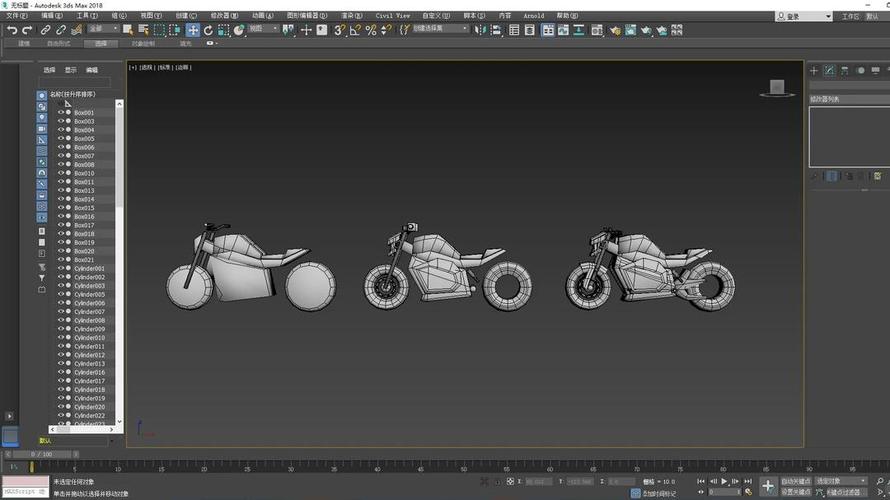Hide Box001 using its eye icon
Viewport: 890px width, 500px height.
tap(60, 113)
